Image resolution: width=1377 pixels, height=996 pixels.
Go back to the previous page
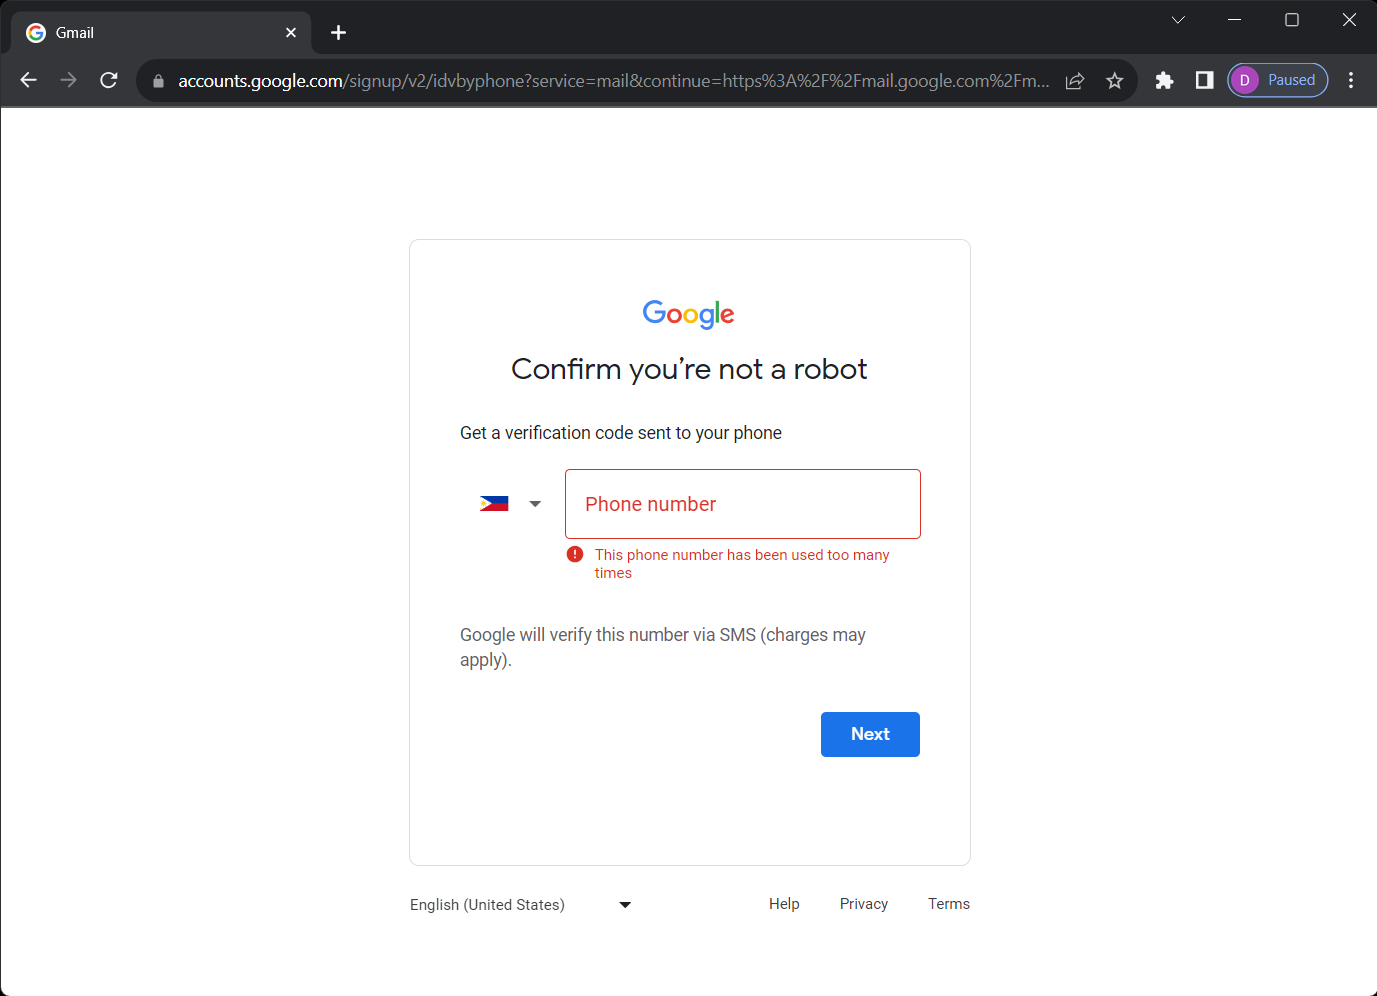28,80
